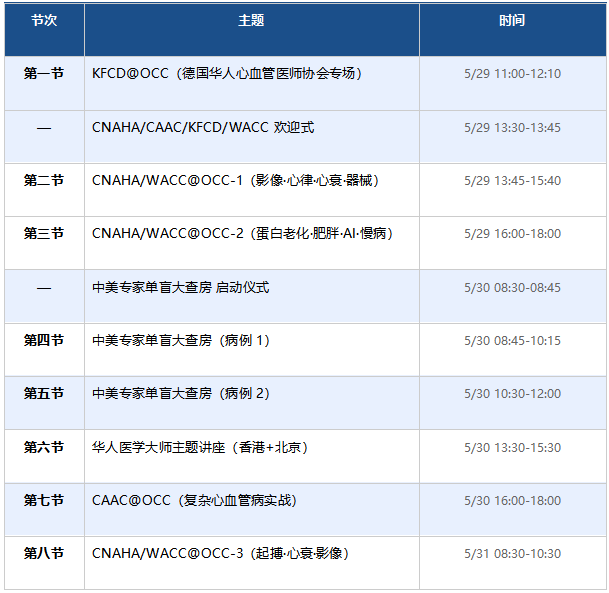Click the time 5/30 16:00-18:00
The image size is (609, 593).
pos(512,501)
